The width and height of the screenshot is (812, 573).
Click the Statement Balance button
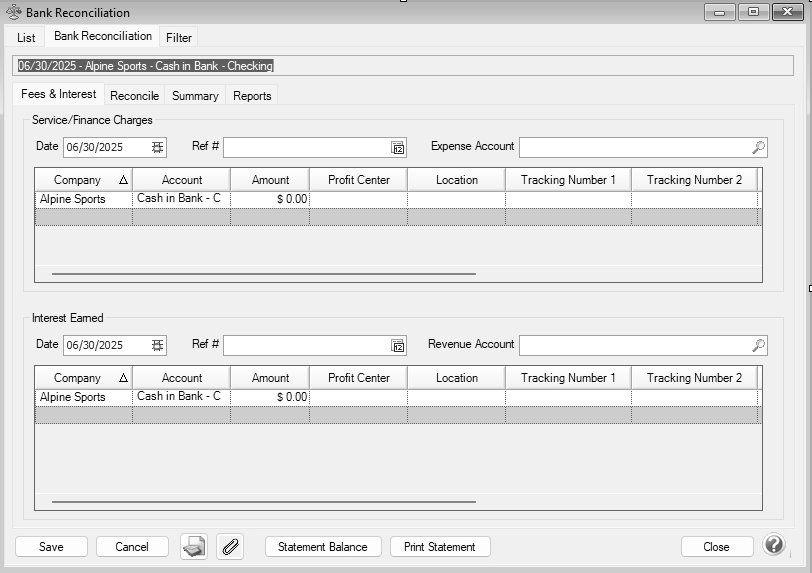[x=322, y=547]
